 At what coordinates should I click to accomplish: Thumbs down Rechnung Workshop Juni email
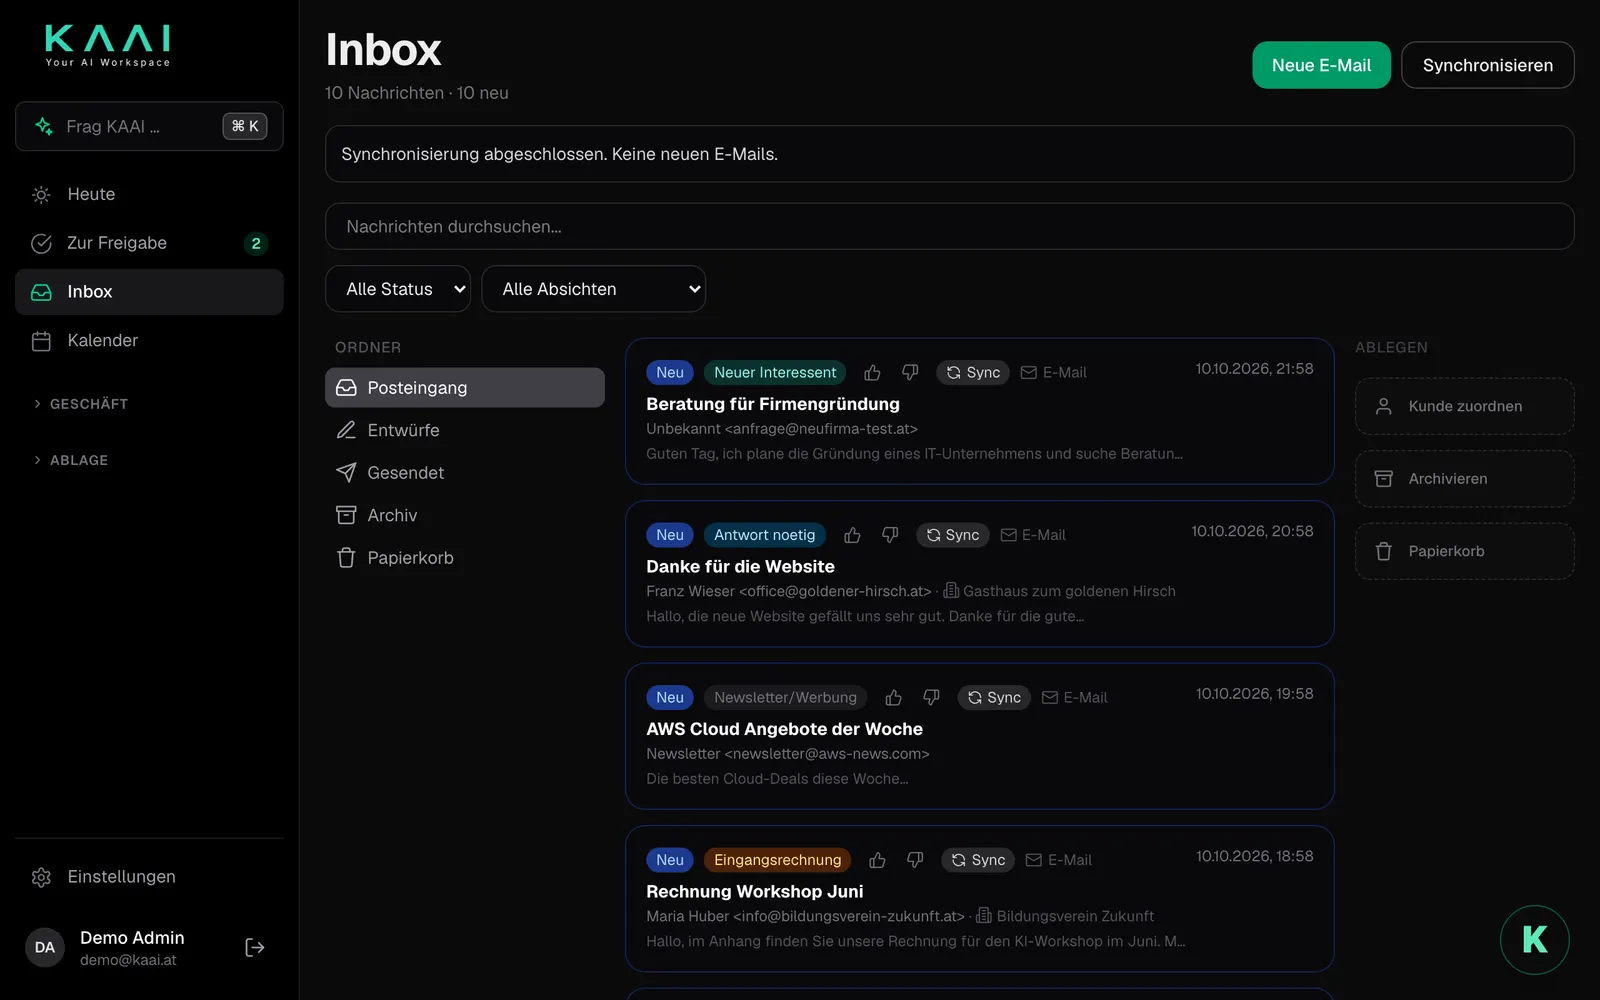click(x=915, y=860)
